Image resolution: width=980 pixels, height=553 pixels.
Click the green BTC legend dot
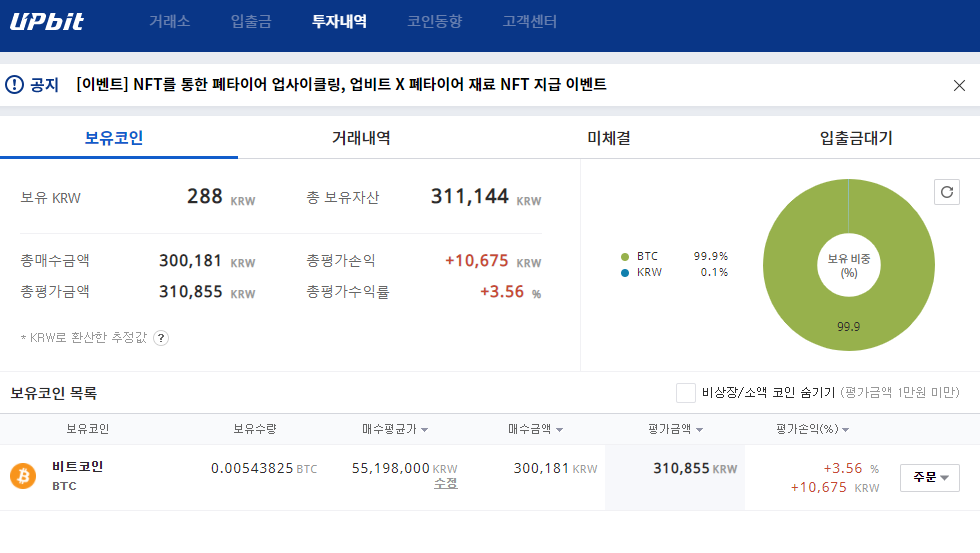[x=625, y=257]
